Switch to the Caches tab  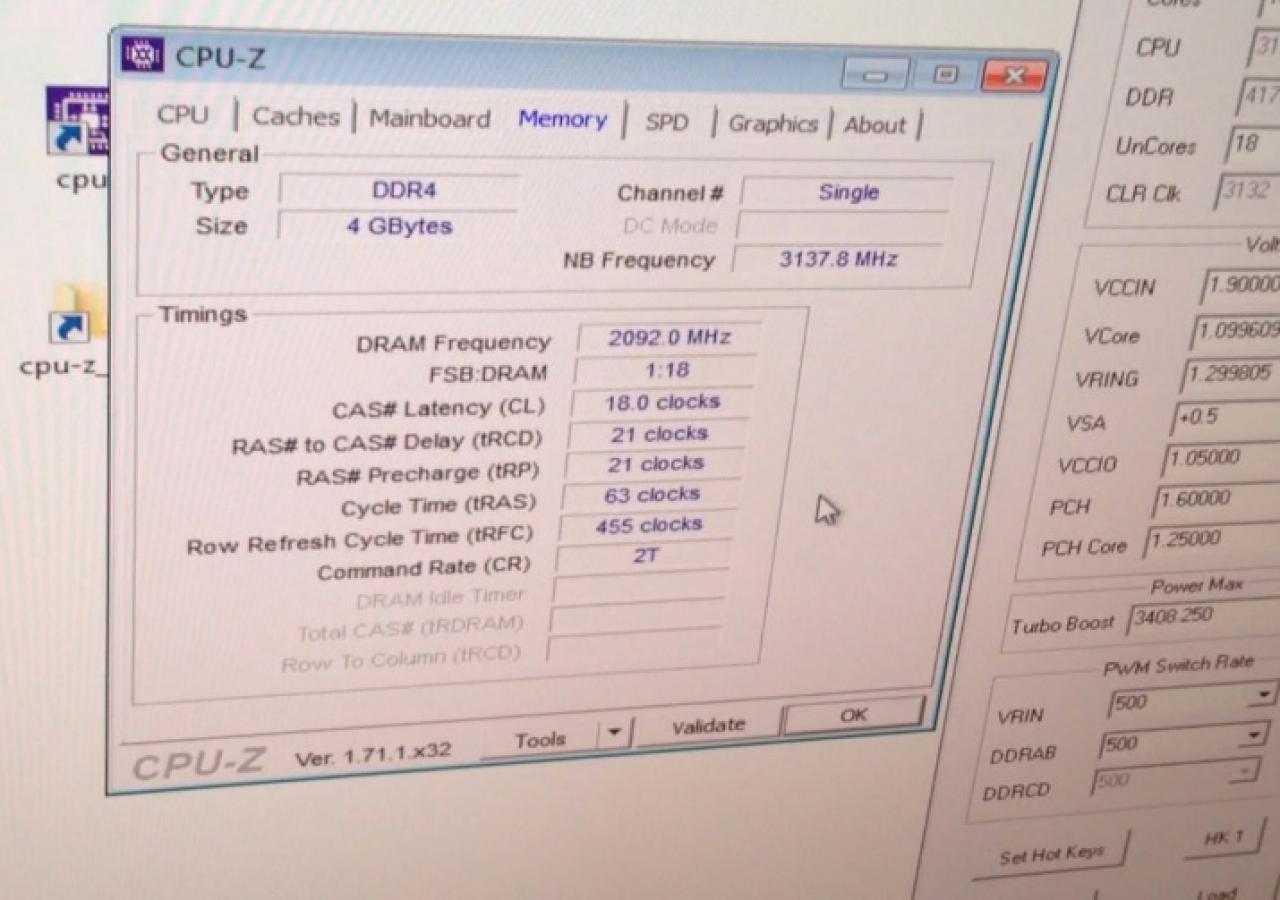pyautogui.click(x=296, y=116)
